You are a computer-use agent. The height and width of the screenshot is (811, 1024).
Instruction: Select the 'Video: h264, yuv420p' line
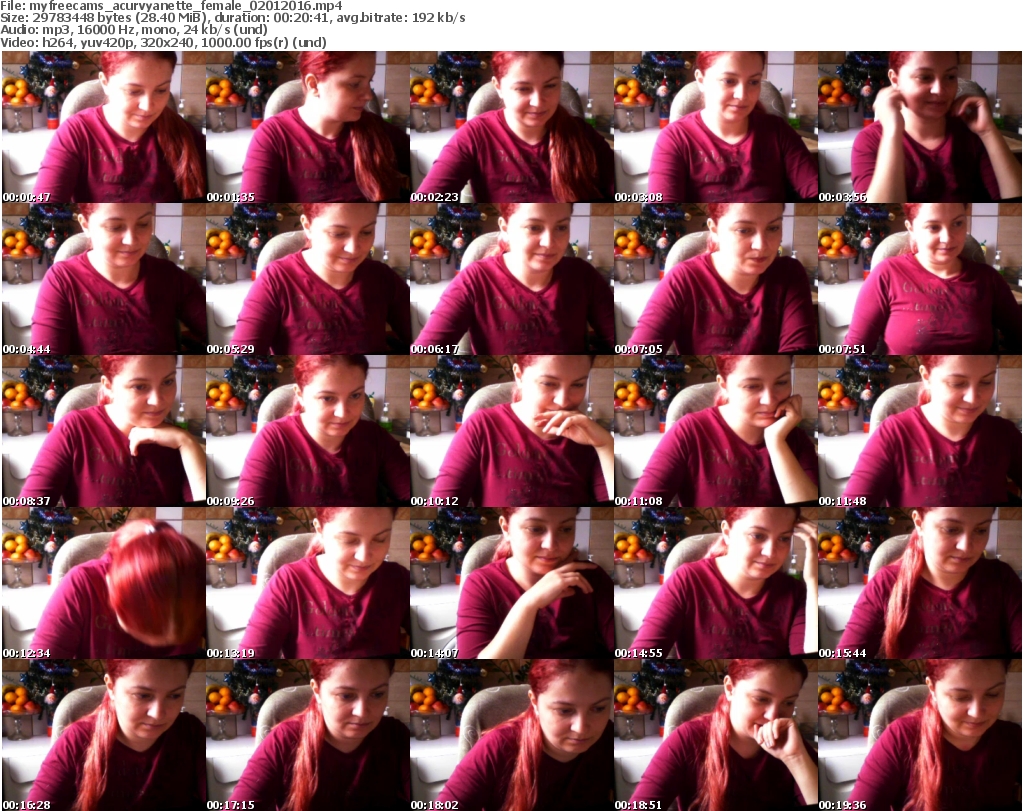coord(163,42)
